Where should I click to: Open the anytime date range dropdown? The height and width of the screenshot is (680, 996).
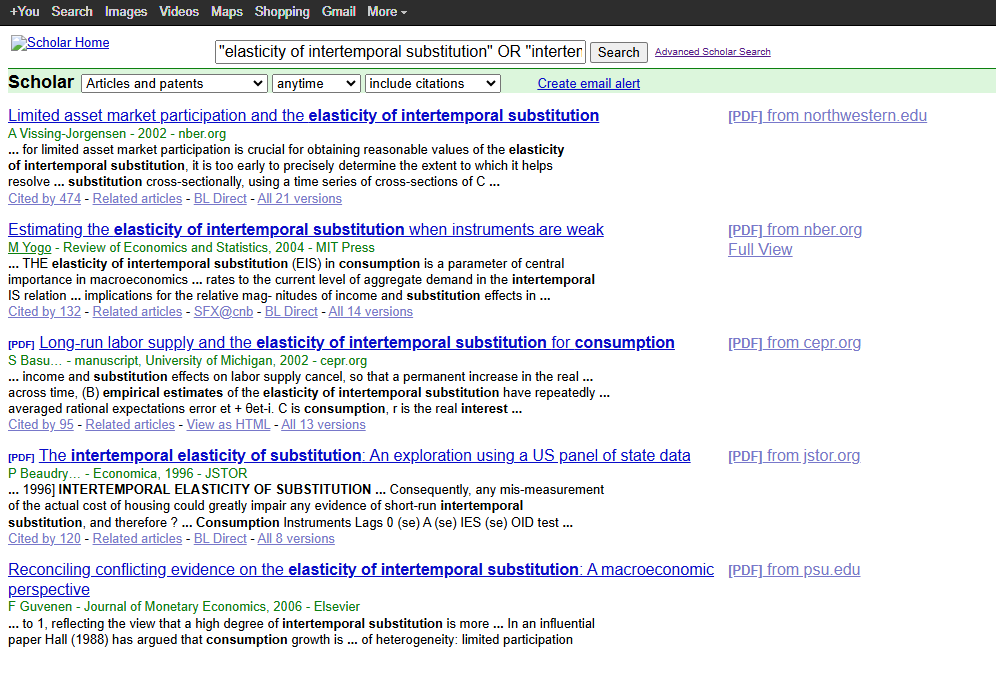point(316,83)
